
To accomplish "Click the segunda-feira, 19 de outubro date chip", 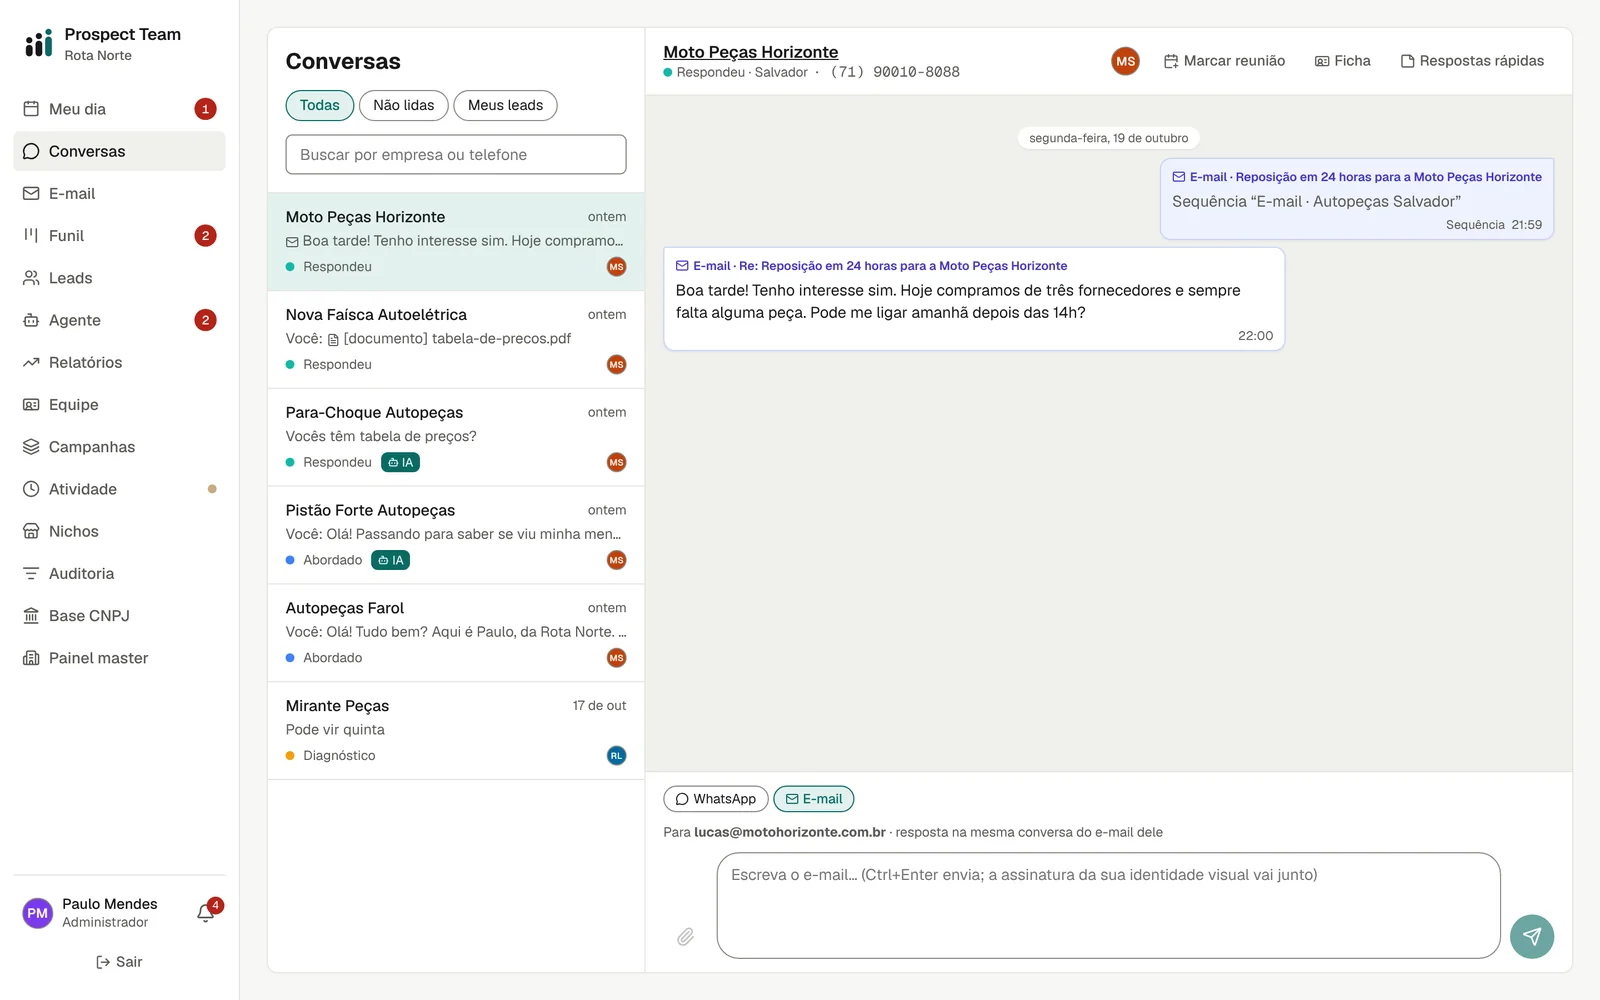I will (x=1109, y=138).
